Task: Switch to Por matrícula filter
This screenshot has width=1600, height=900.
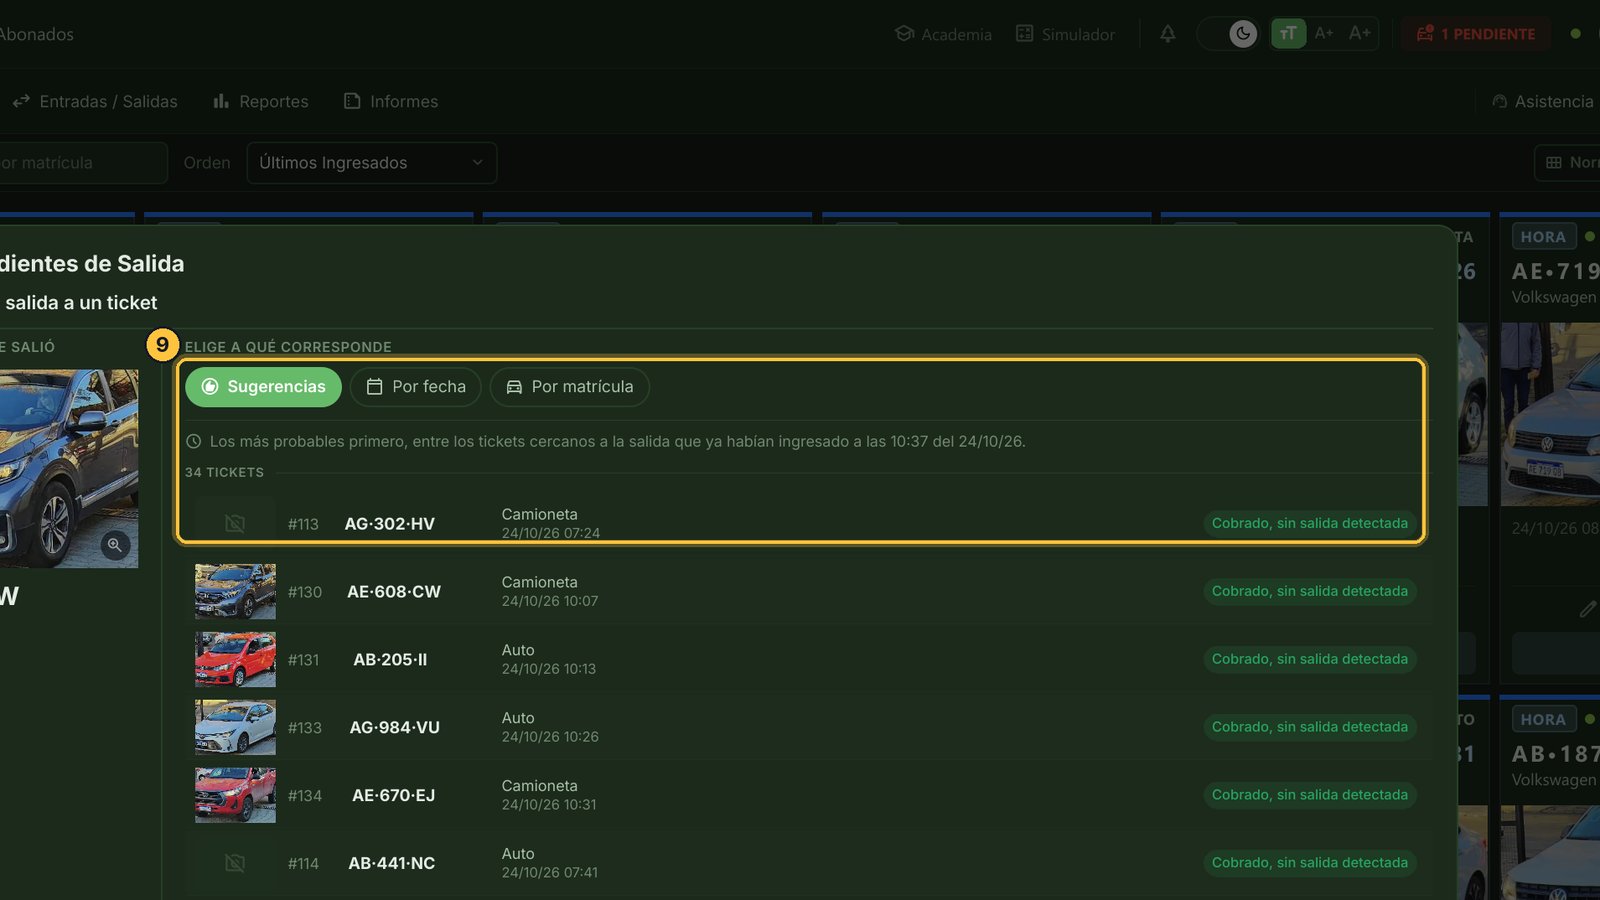Action: [x=570, y=387]
